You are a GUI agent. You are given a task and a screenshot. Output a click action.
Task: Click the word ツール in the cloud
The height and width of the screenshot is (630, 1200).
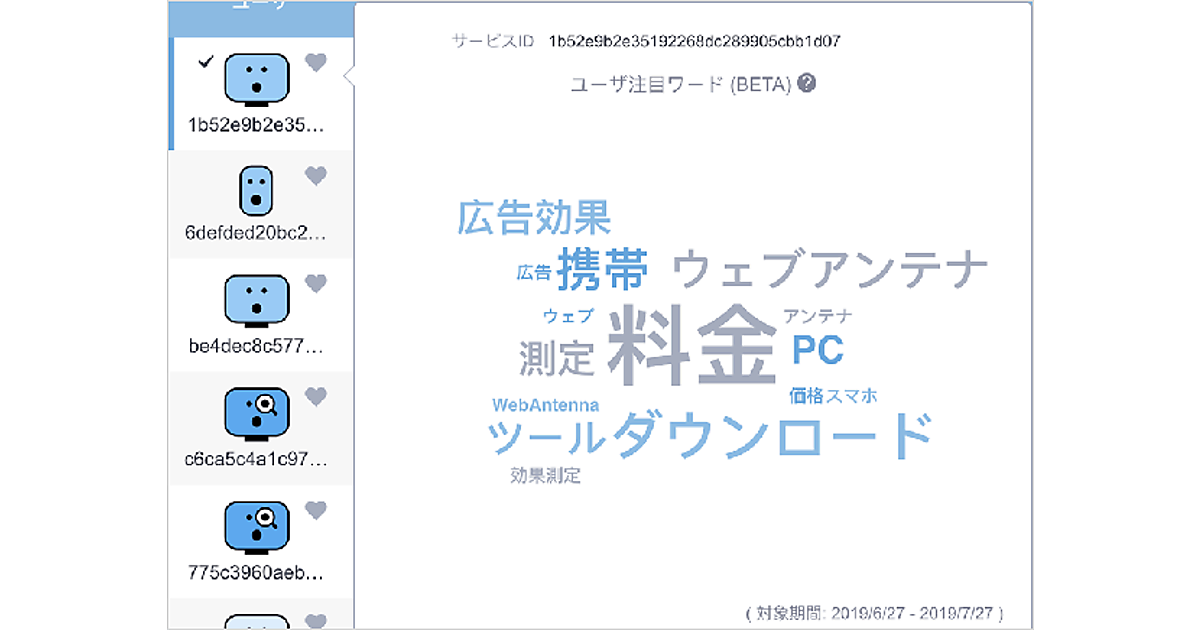click(547, 438)
